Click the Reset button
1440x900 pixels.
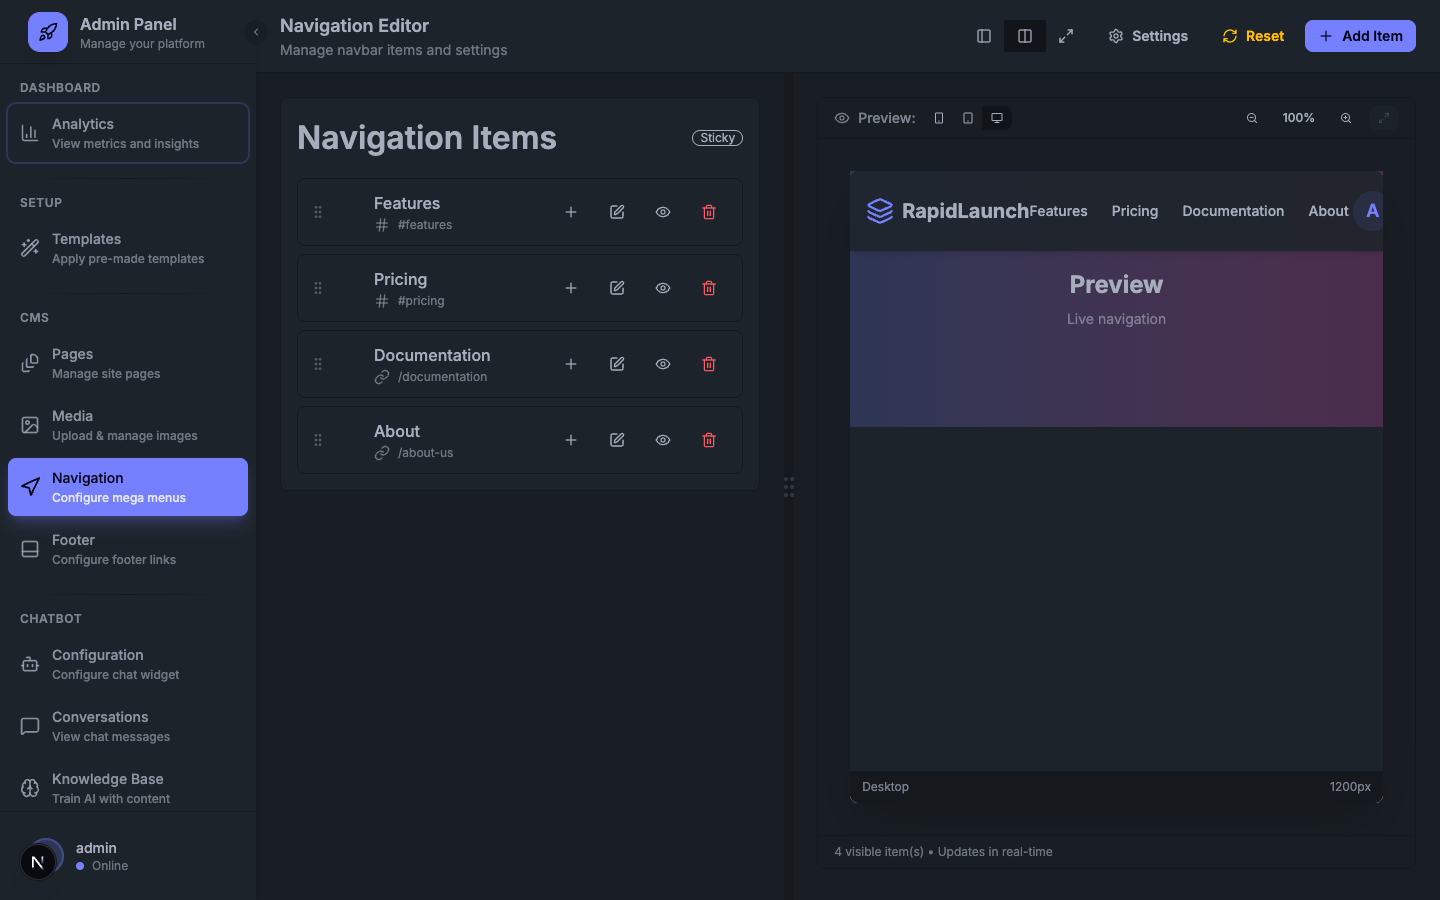point(1253,36)
